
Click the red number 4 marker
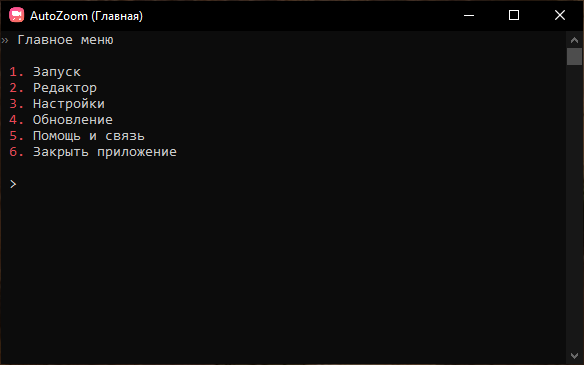click(16, 120)
